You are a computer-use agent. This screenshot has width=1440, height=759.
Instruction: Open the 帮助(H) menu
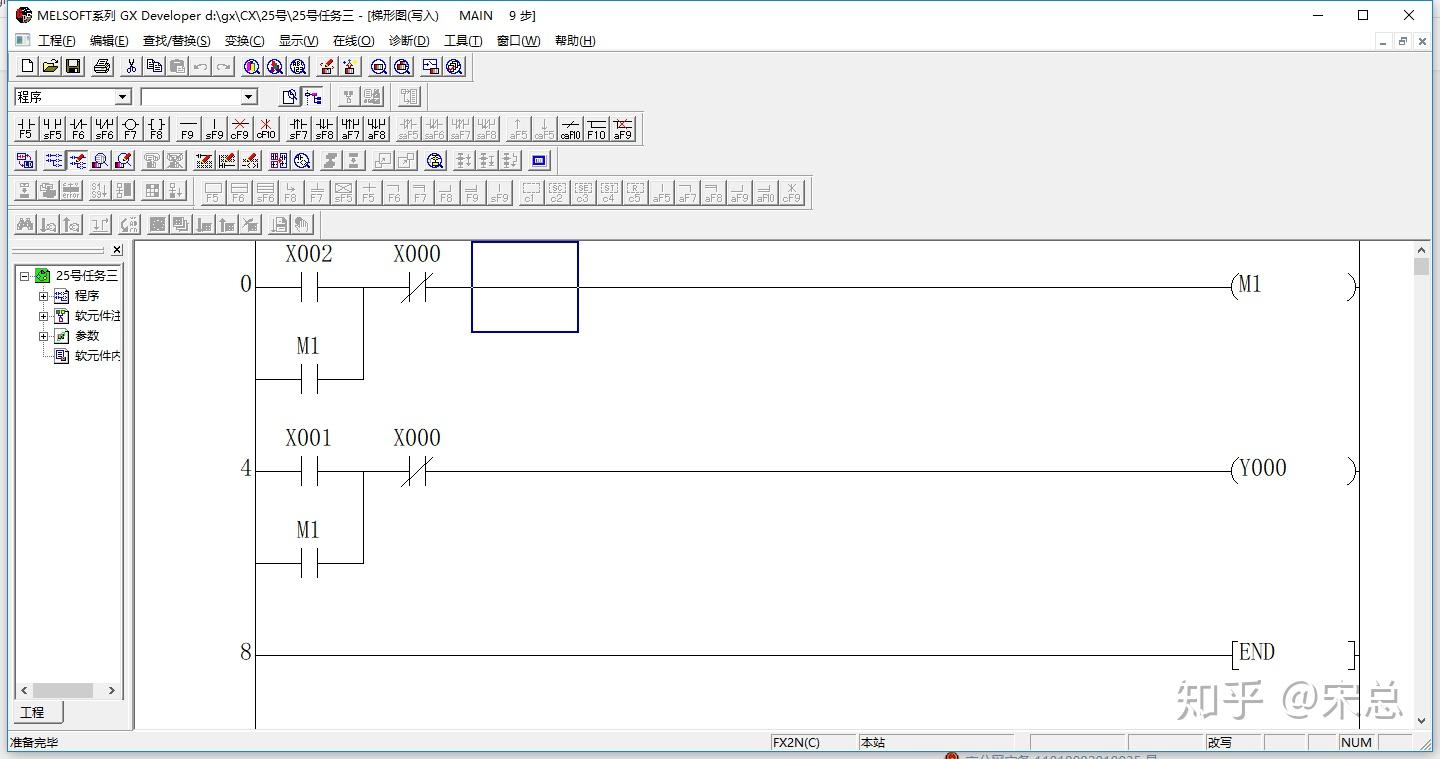(575, 41)
